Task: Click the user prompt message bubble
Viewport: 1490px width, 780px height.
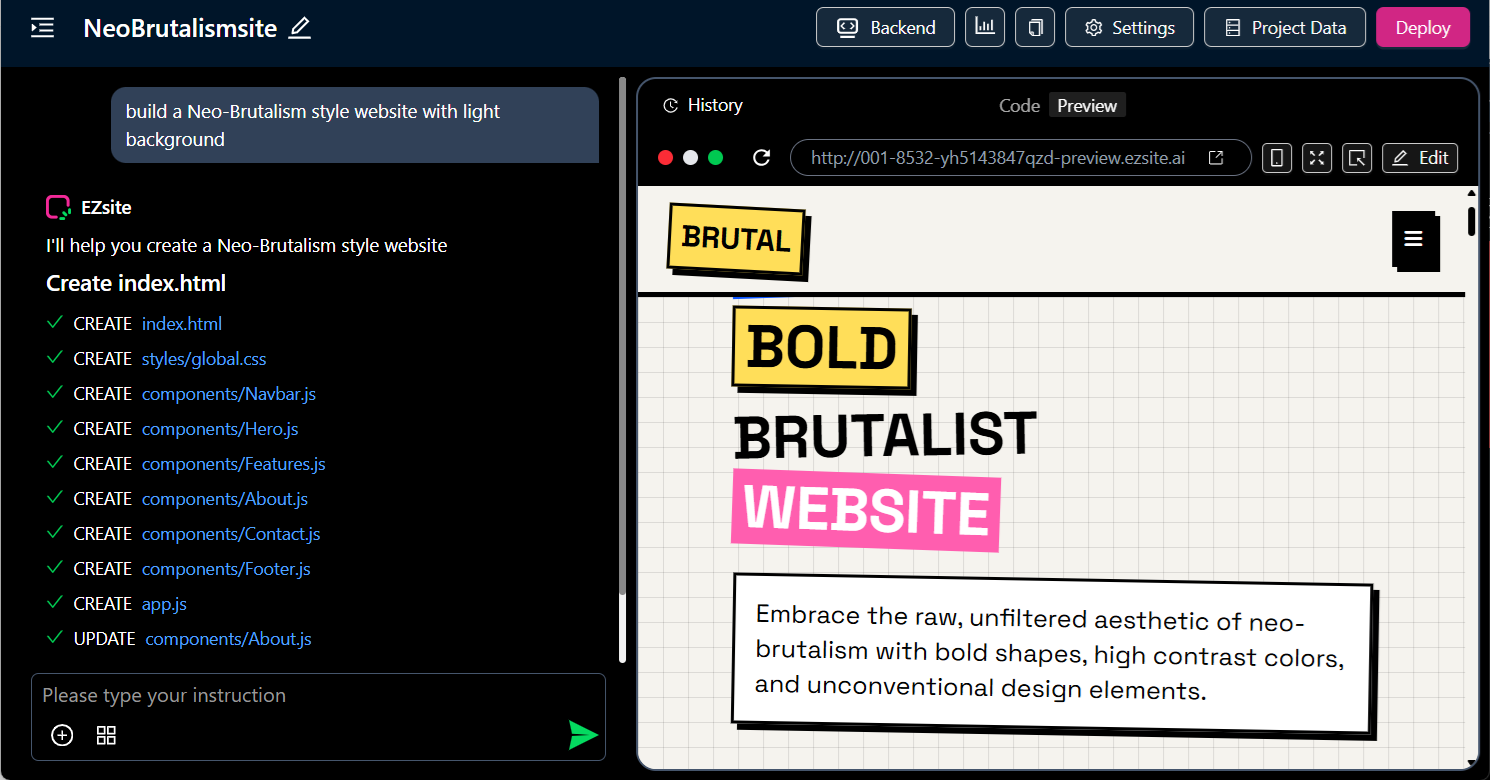Action: (355, 125)
